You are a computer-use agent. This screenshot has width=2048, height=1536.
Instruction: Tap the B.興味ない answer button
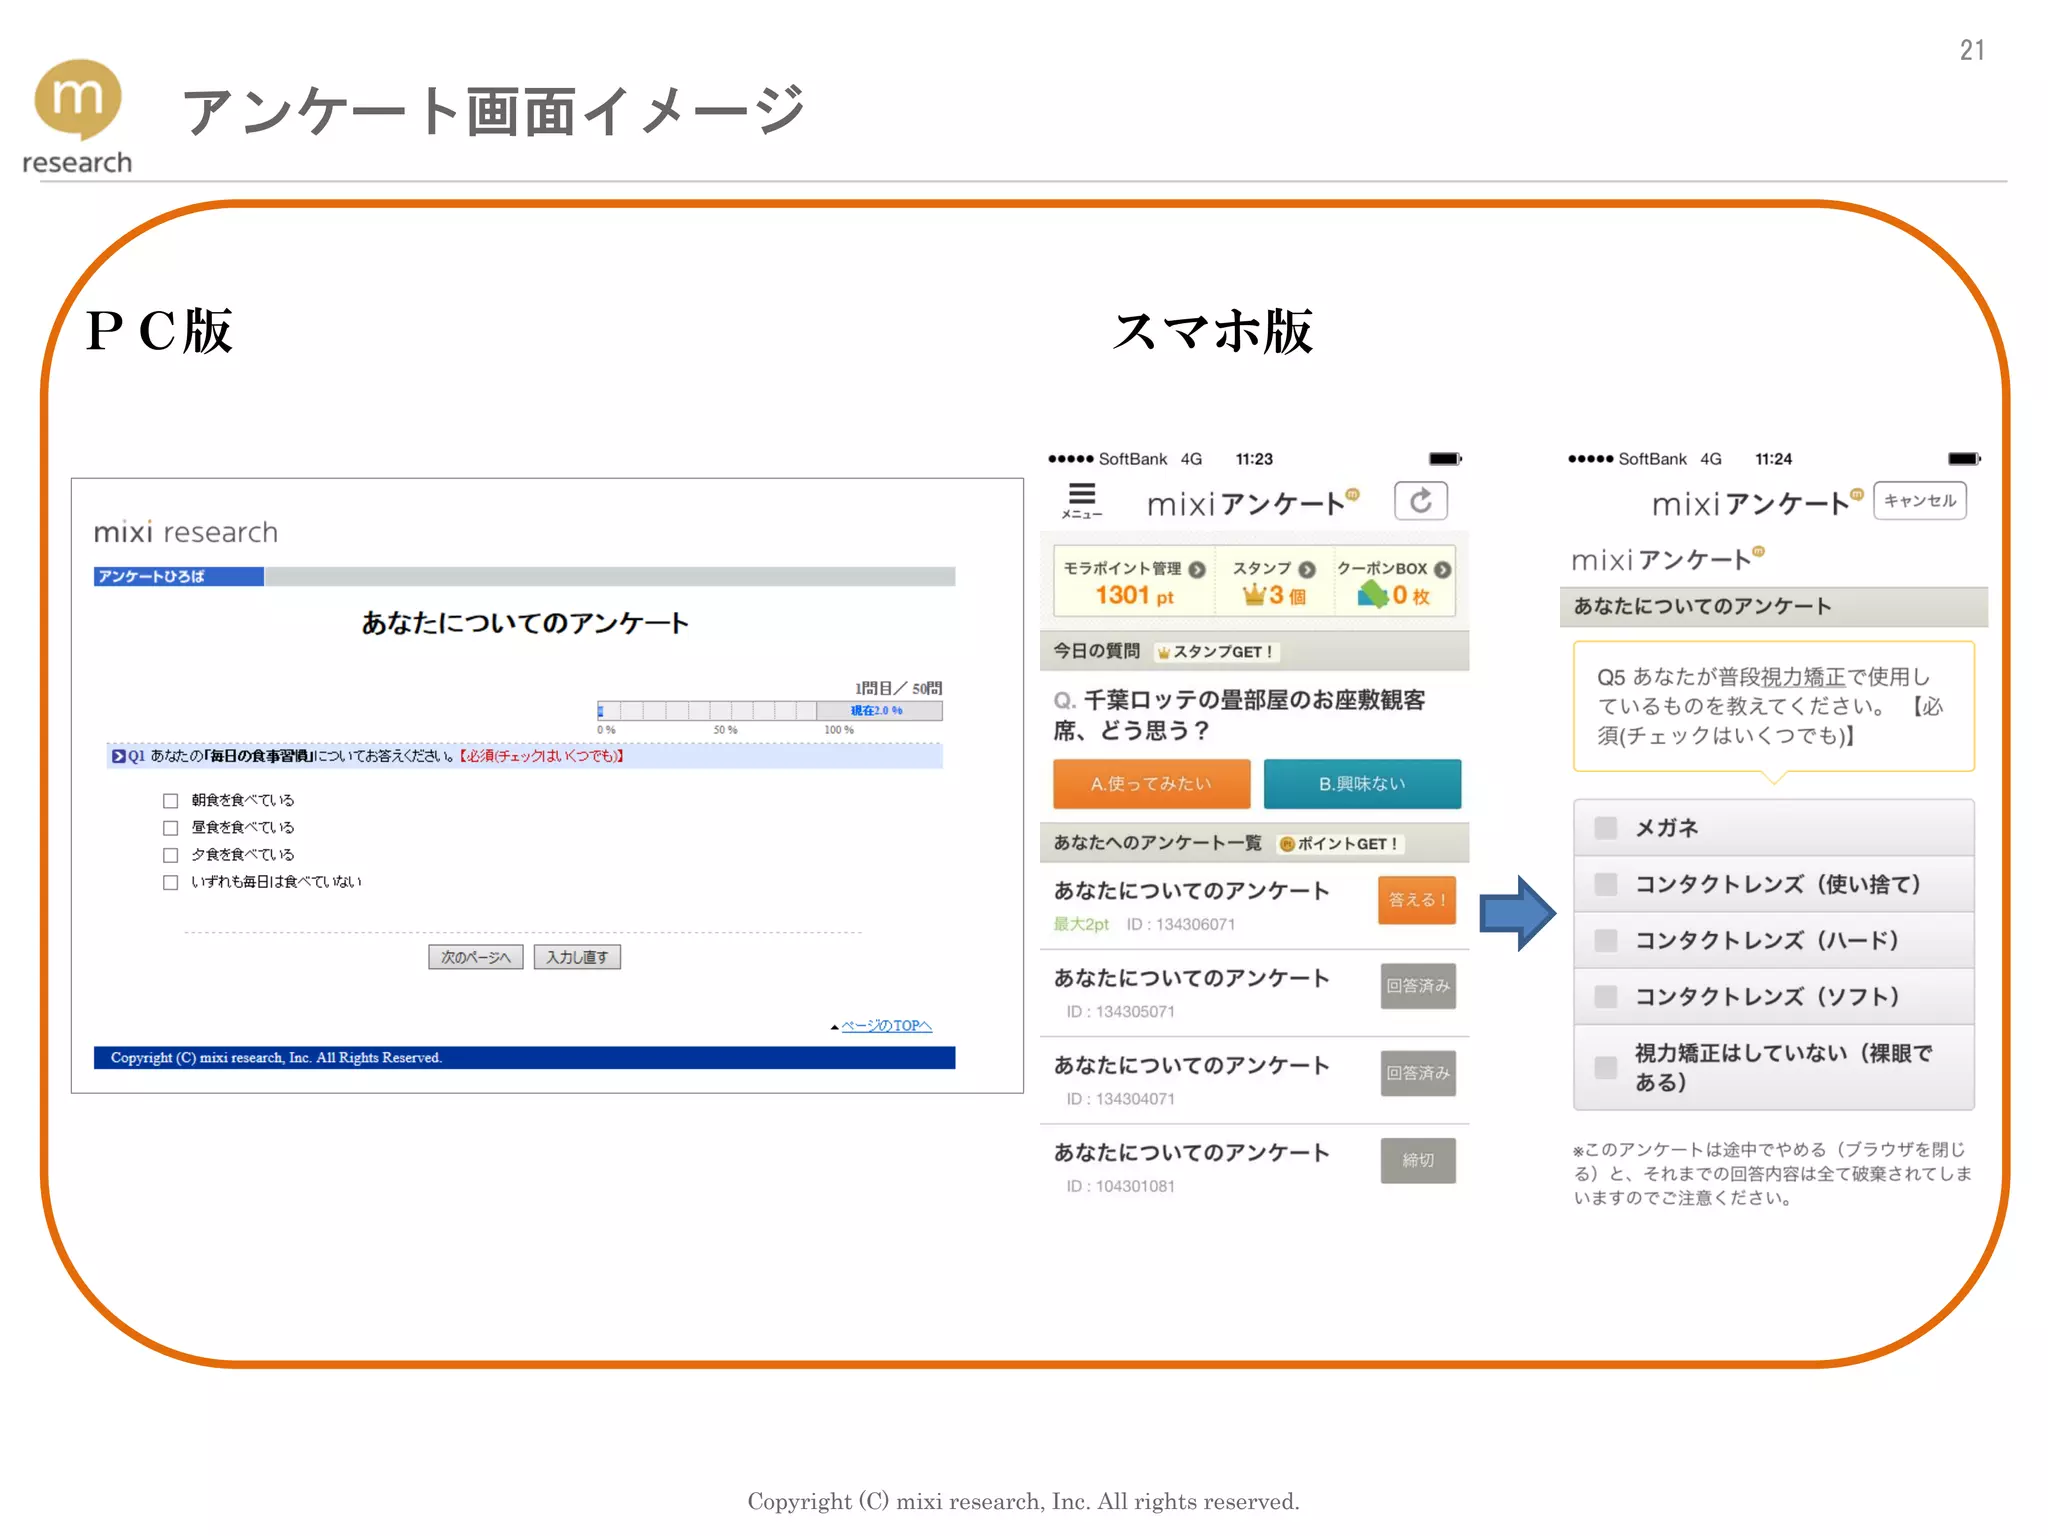tap(1362, 784)
